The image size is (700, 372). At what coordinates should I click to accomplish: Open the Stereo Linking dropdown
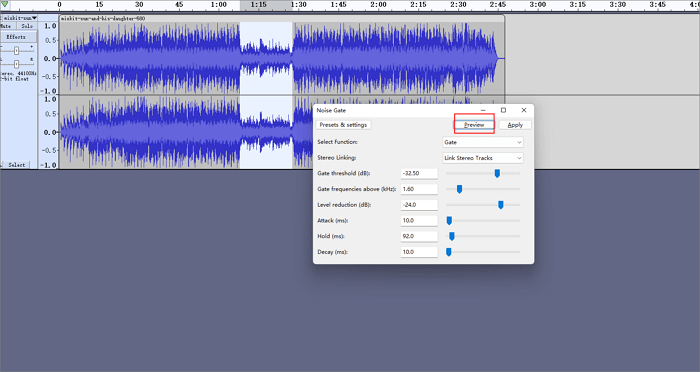483,158
